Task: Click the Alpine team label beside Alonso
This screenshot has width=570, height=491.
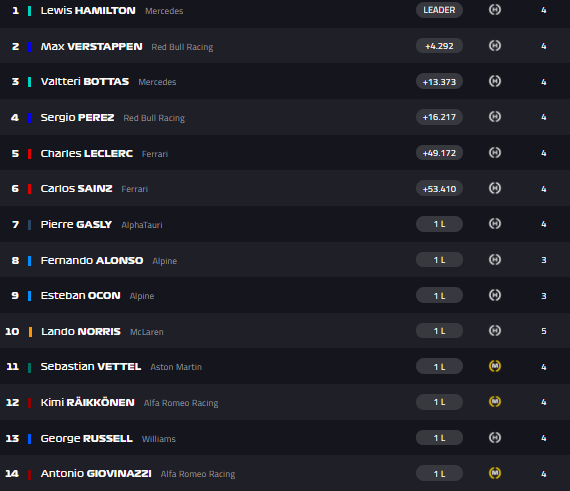Action: pyautogui.click(x=165, y=261)
